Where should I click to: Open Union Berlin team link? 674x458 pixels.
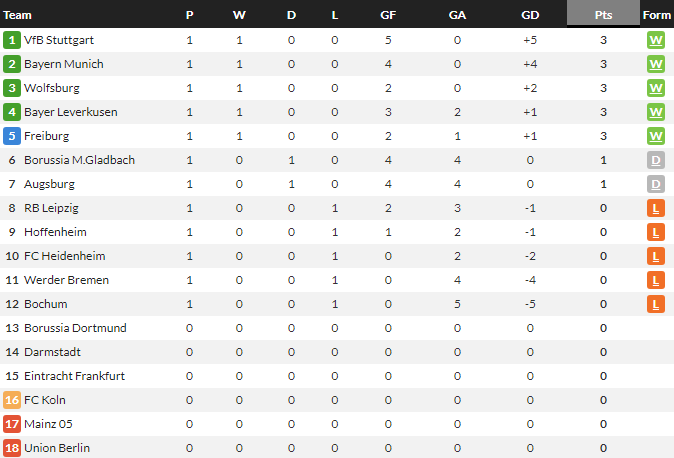click(x=57, y=448)
